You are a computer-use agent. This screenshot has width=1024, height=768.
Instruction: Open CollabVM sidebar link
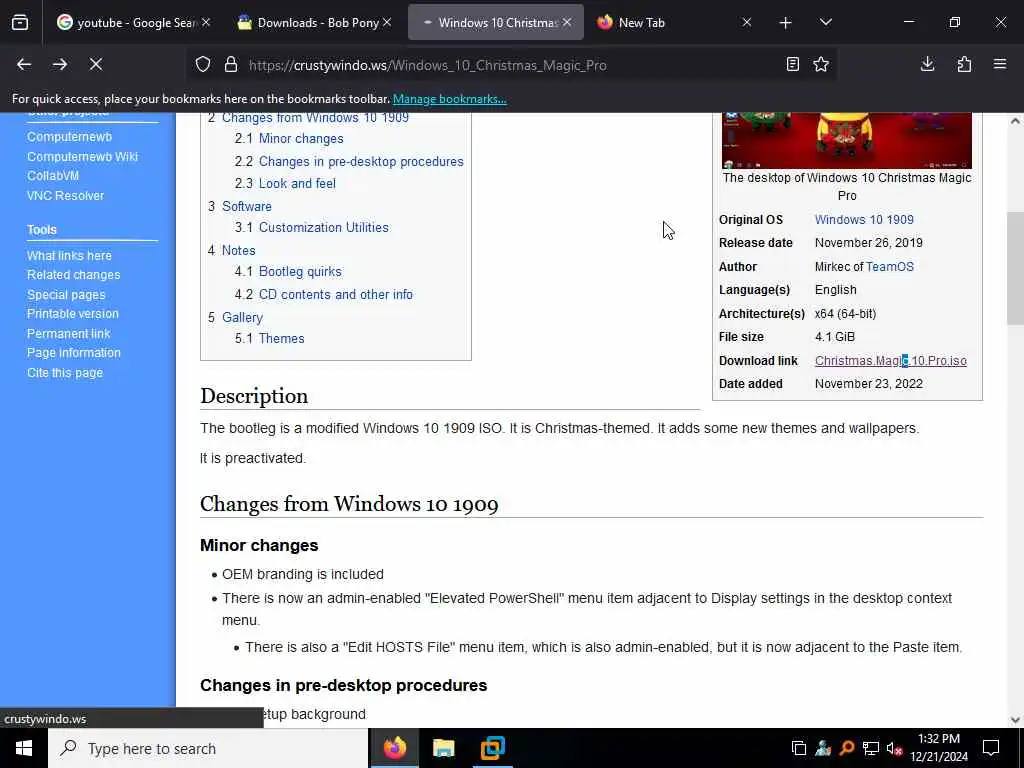pyautogui.click(x=53, y=176)
